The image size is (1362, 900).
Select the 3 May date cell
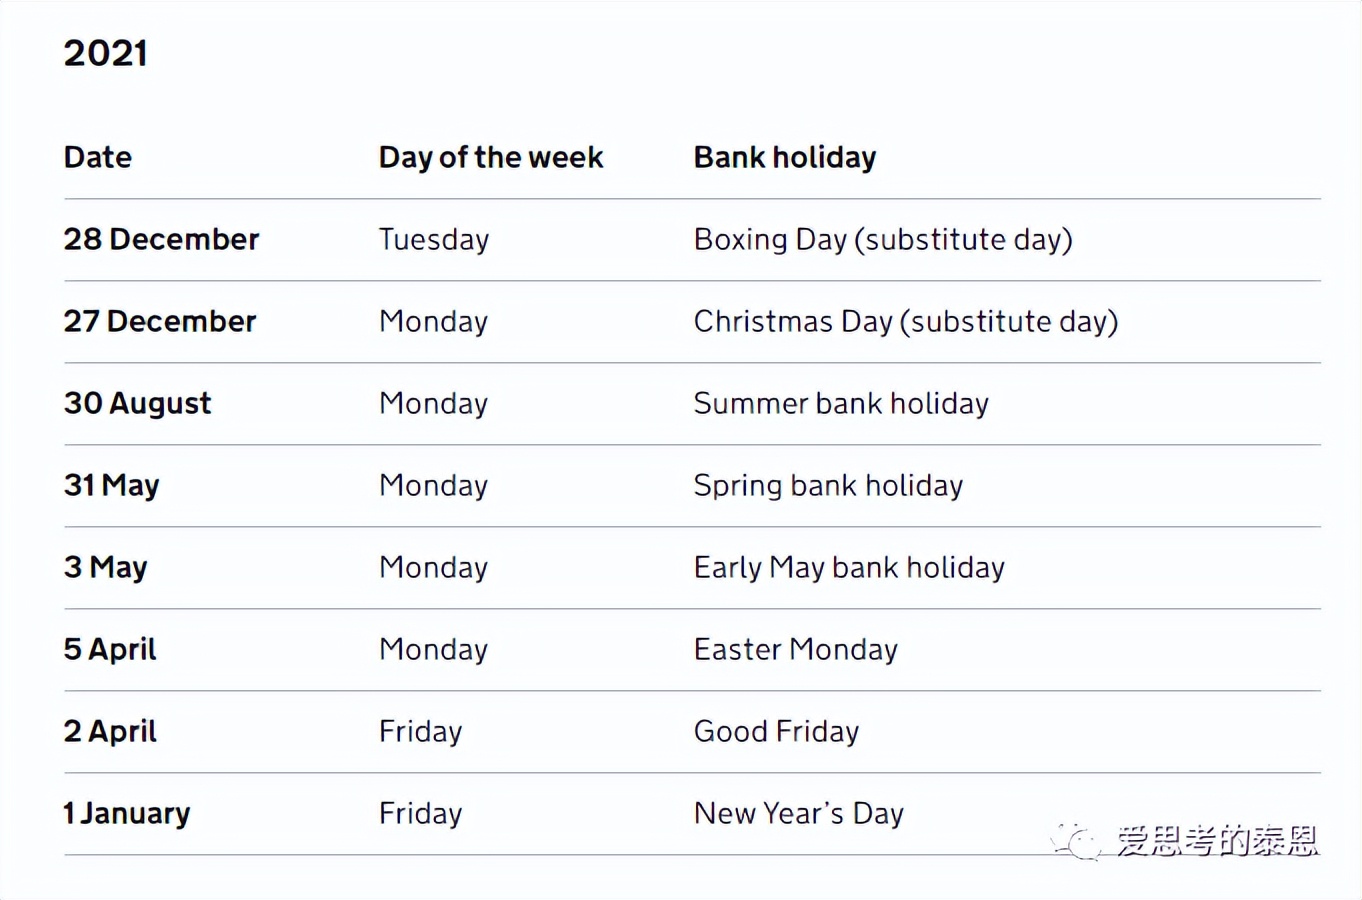[106, 567]
